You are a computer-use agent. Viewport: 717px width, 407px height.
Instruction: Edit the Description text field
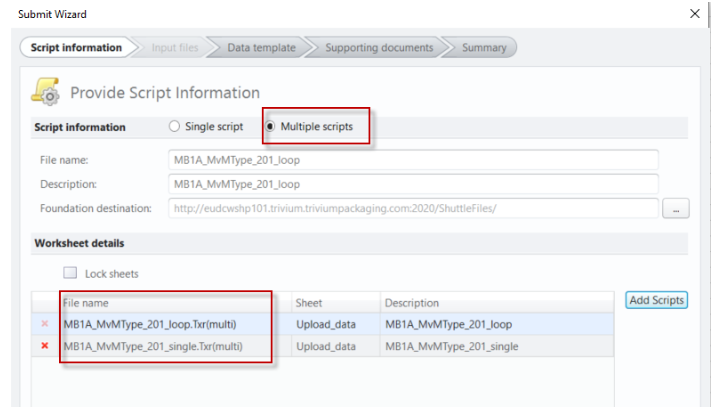413,184
